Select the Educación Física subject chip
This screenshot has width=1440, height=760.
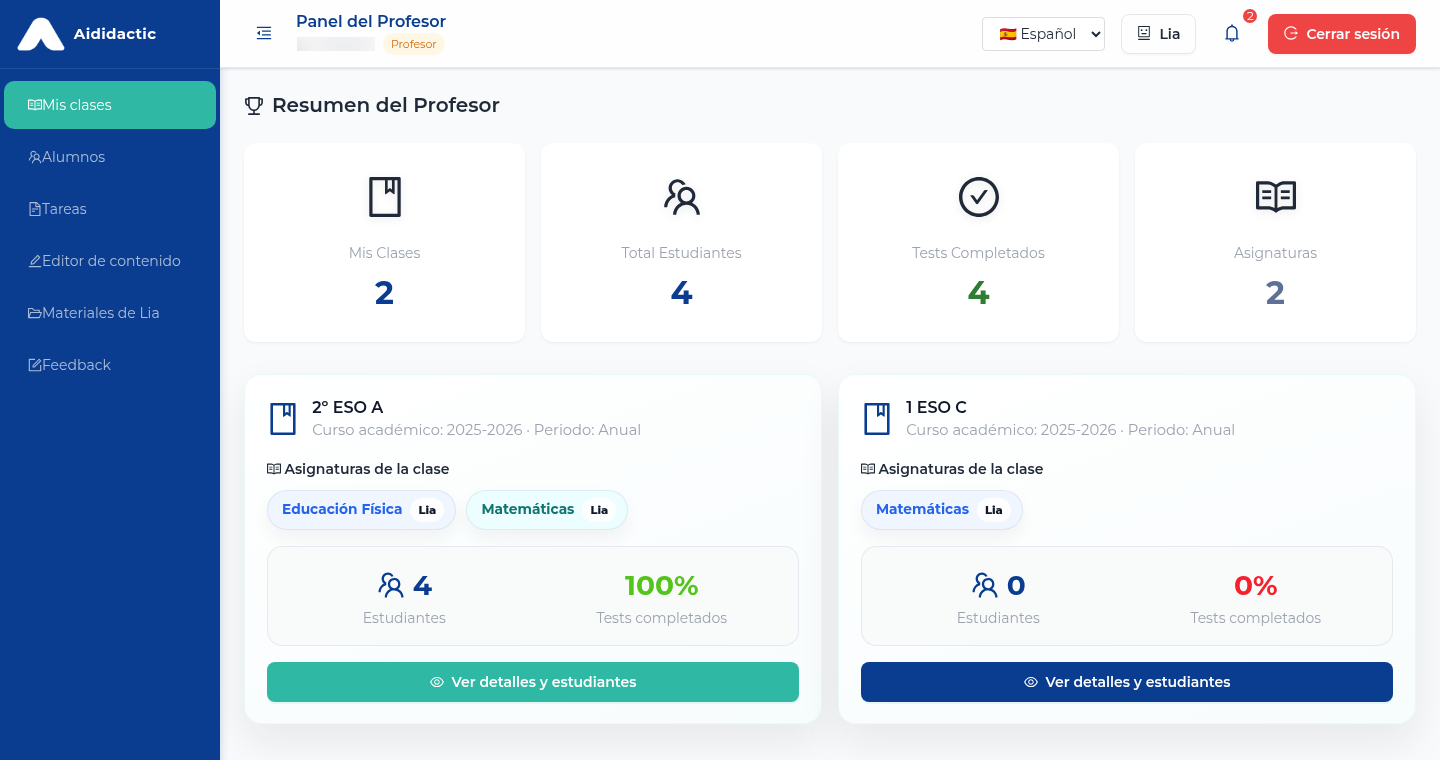tap(361, 510)
